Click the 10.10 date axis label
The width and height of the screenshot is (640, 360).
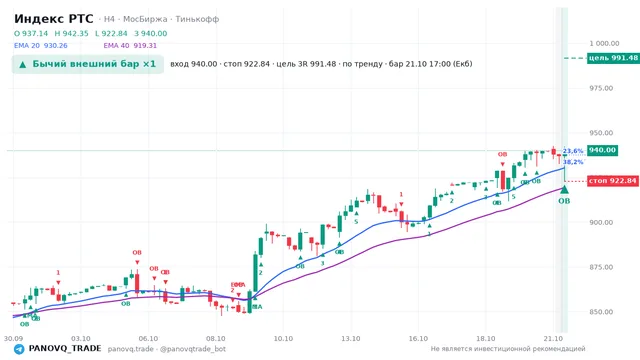click(283, 338)
